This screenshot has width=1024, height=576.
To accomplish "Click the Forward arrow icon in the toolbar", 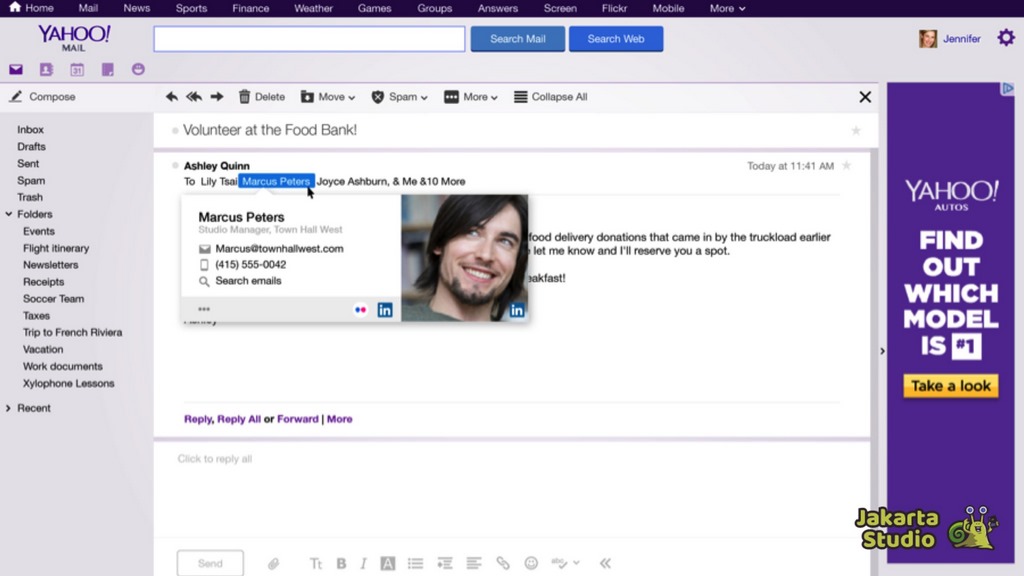I will (217, 97).
